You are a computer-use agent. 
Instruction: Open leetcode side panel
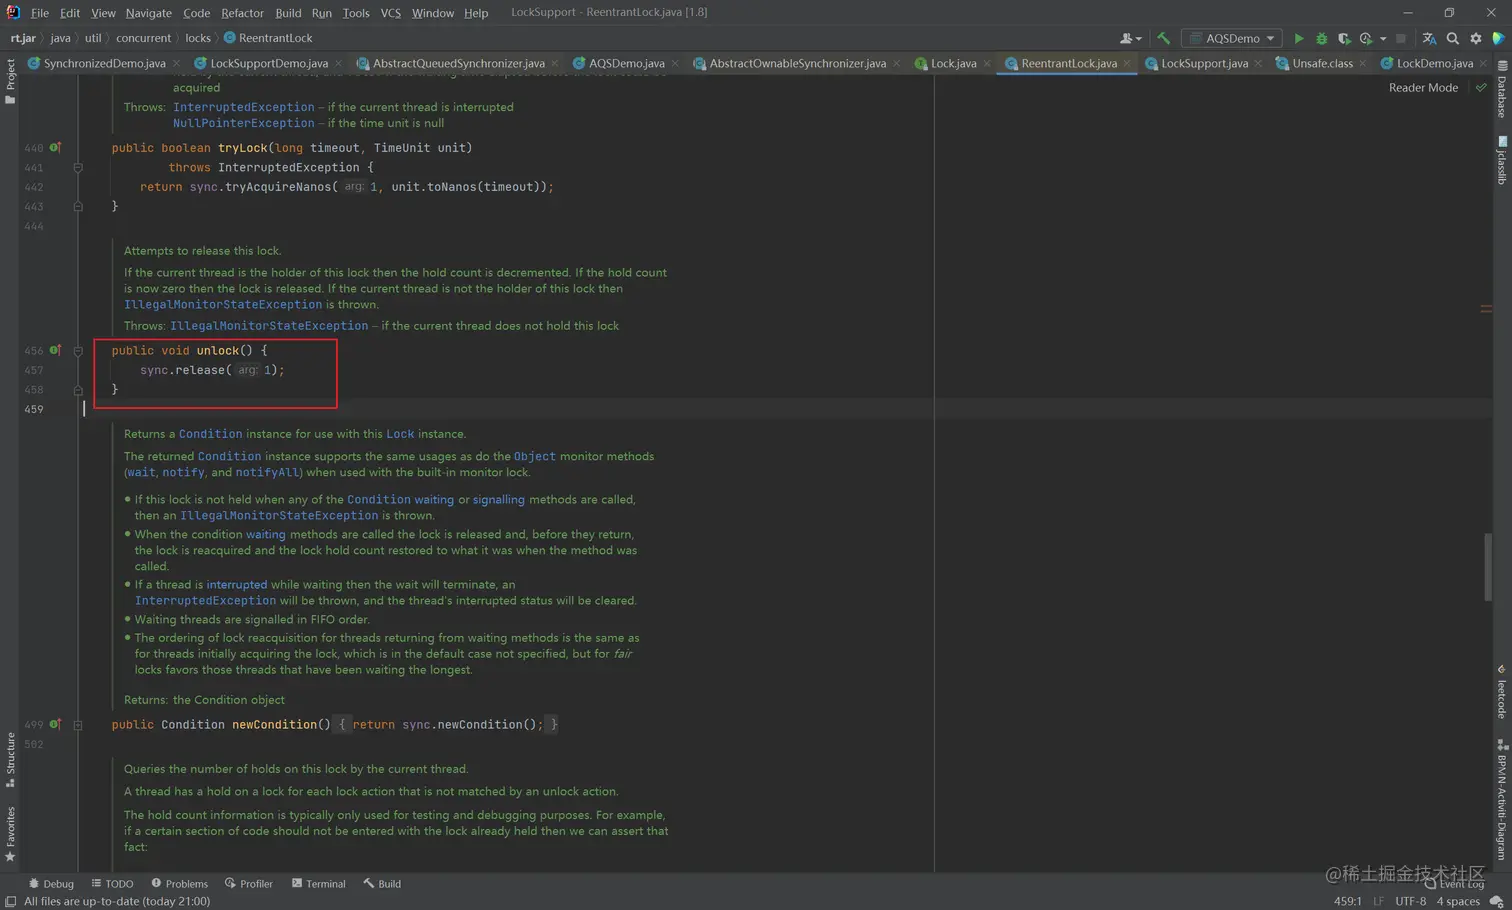point(1502,692)
